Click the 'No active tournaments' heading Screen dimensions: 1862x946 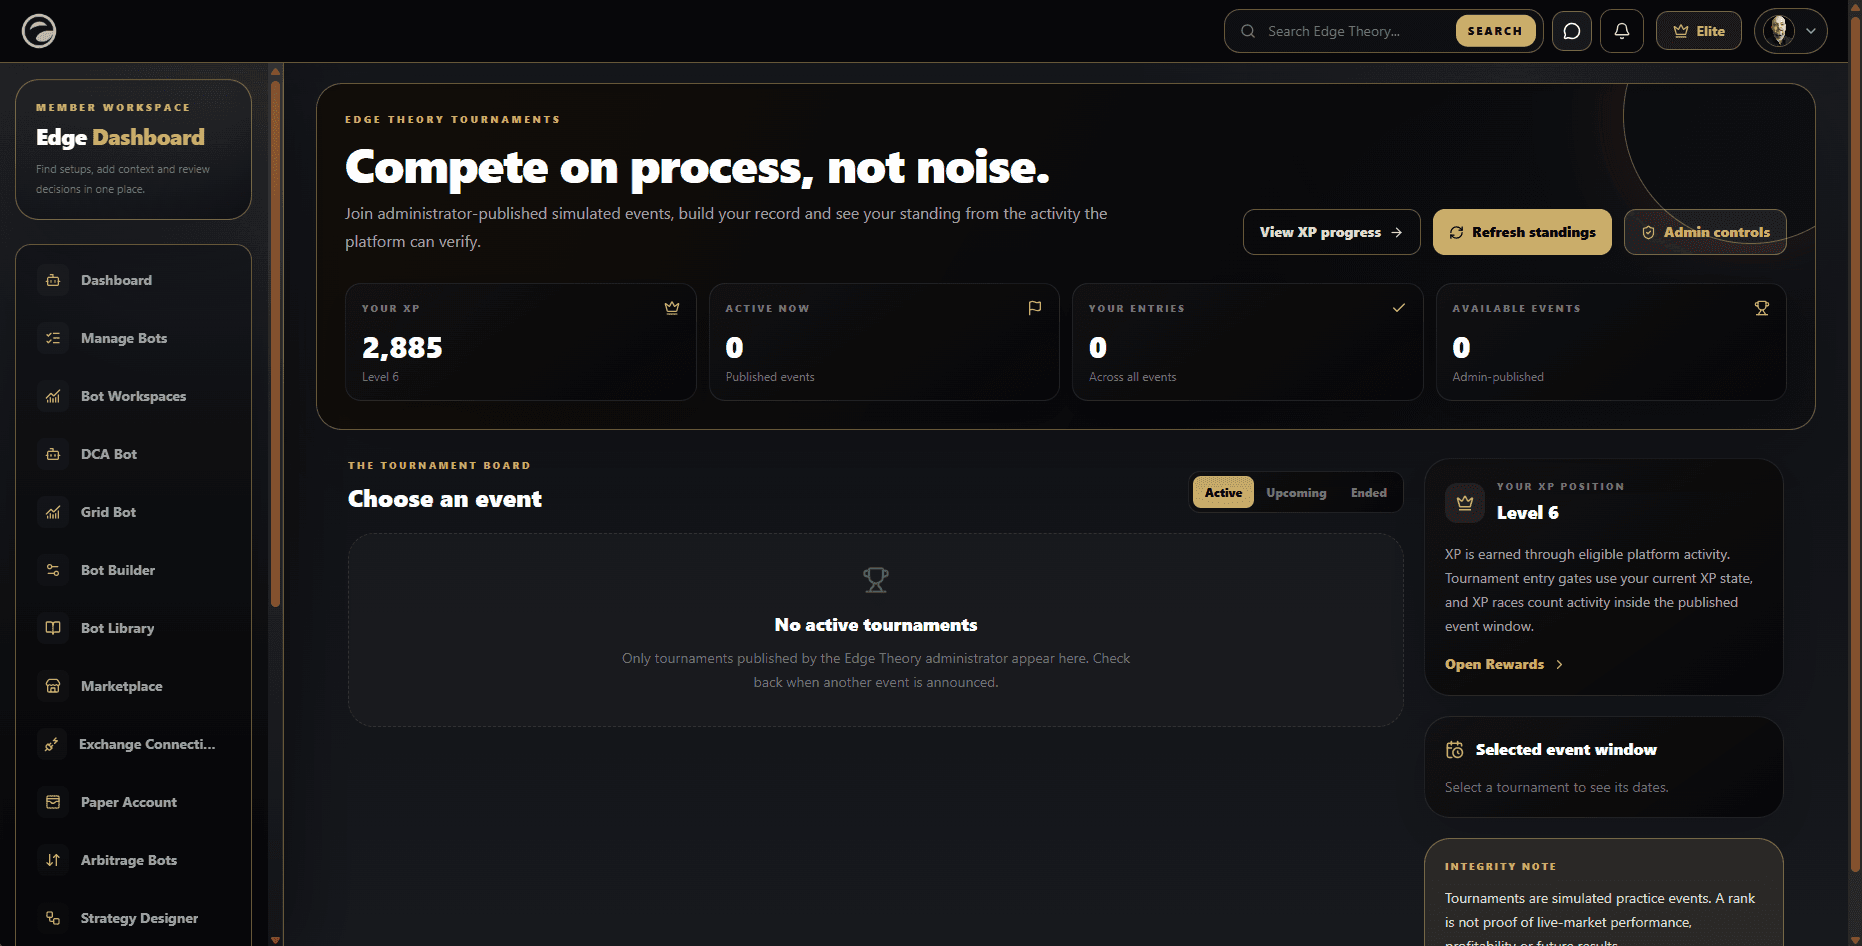coord(876,625)
